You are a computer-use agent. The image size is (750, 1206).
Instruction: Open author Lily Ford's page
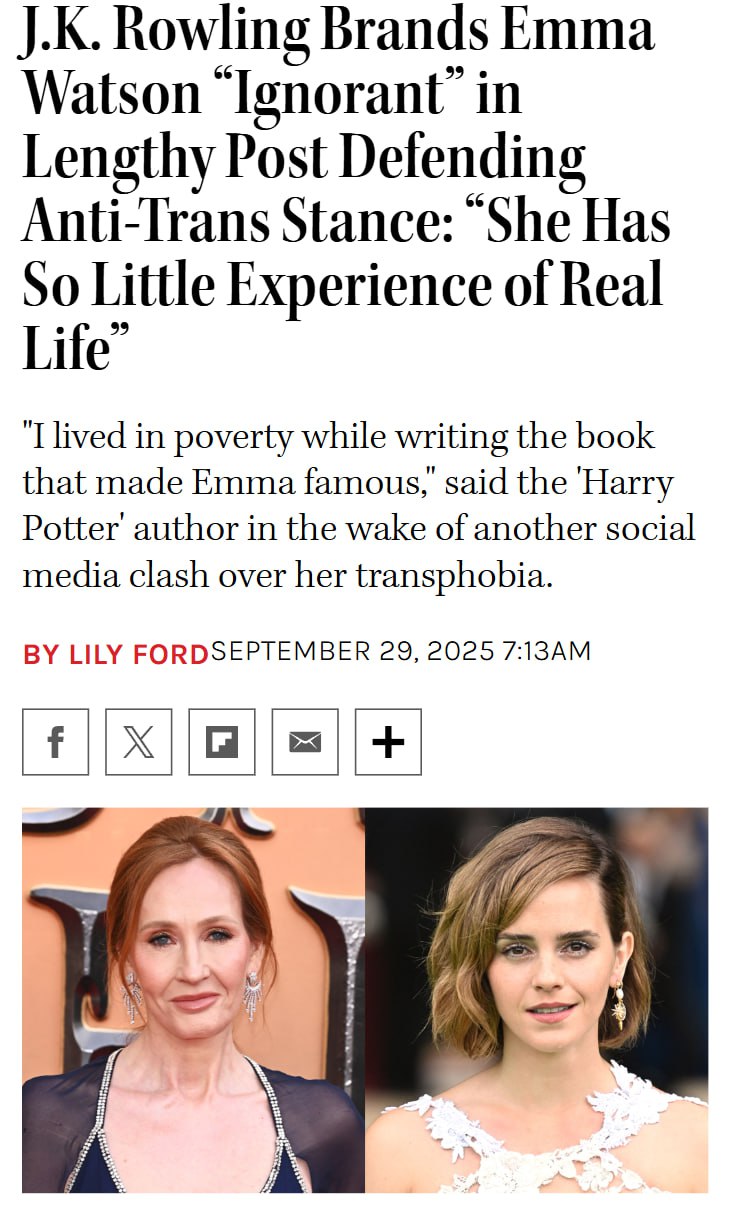(x=138, y=654)
